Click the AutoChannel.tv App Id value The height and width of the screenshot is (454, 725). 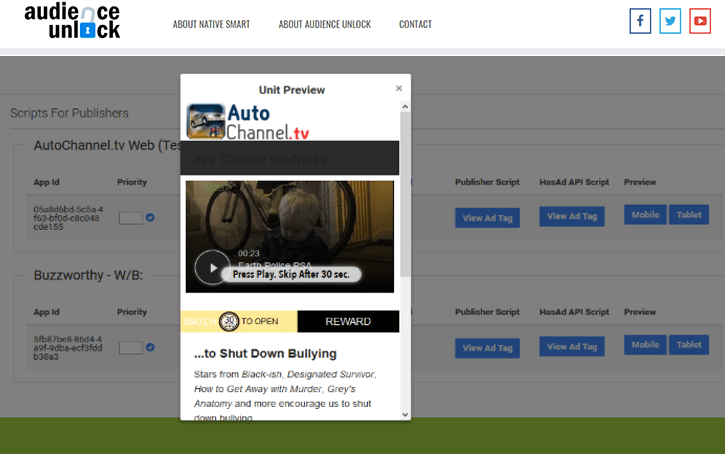click(x=68, y=218)
